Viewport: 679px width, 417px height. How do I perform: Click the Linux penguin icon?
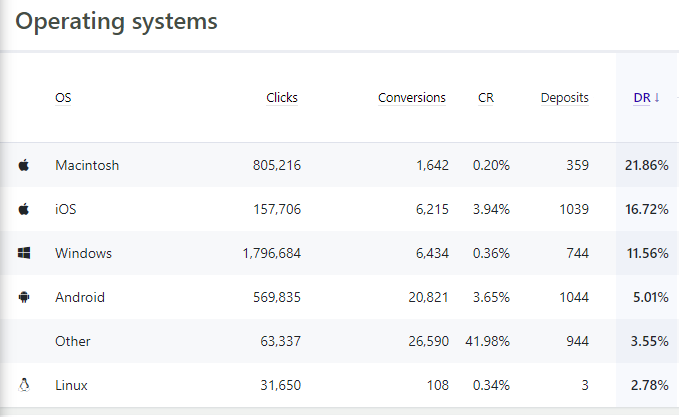(x=24, y=385)
